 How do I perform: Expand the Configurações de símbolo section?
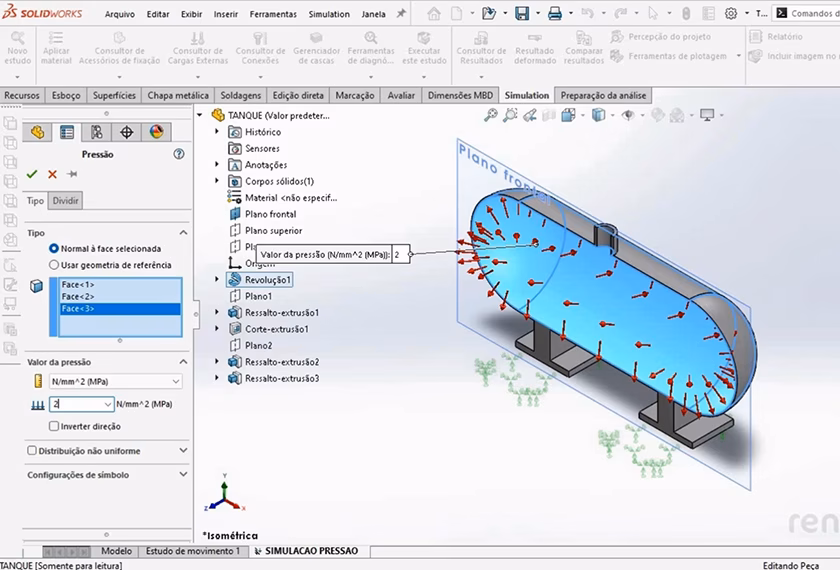tap(183, 475)
